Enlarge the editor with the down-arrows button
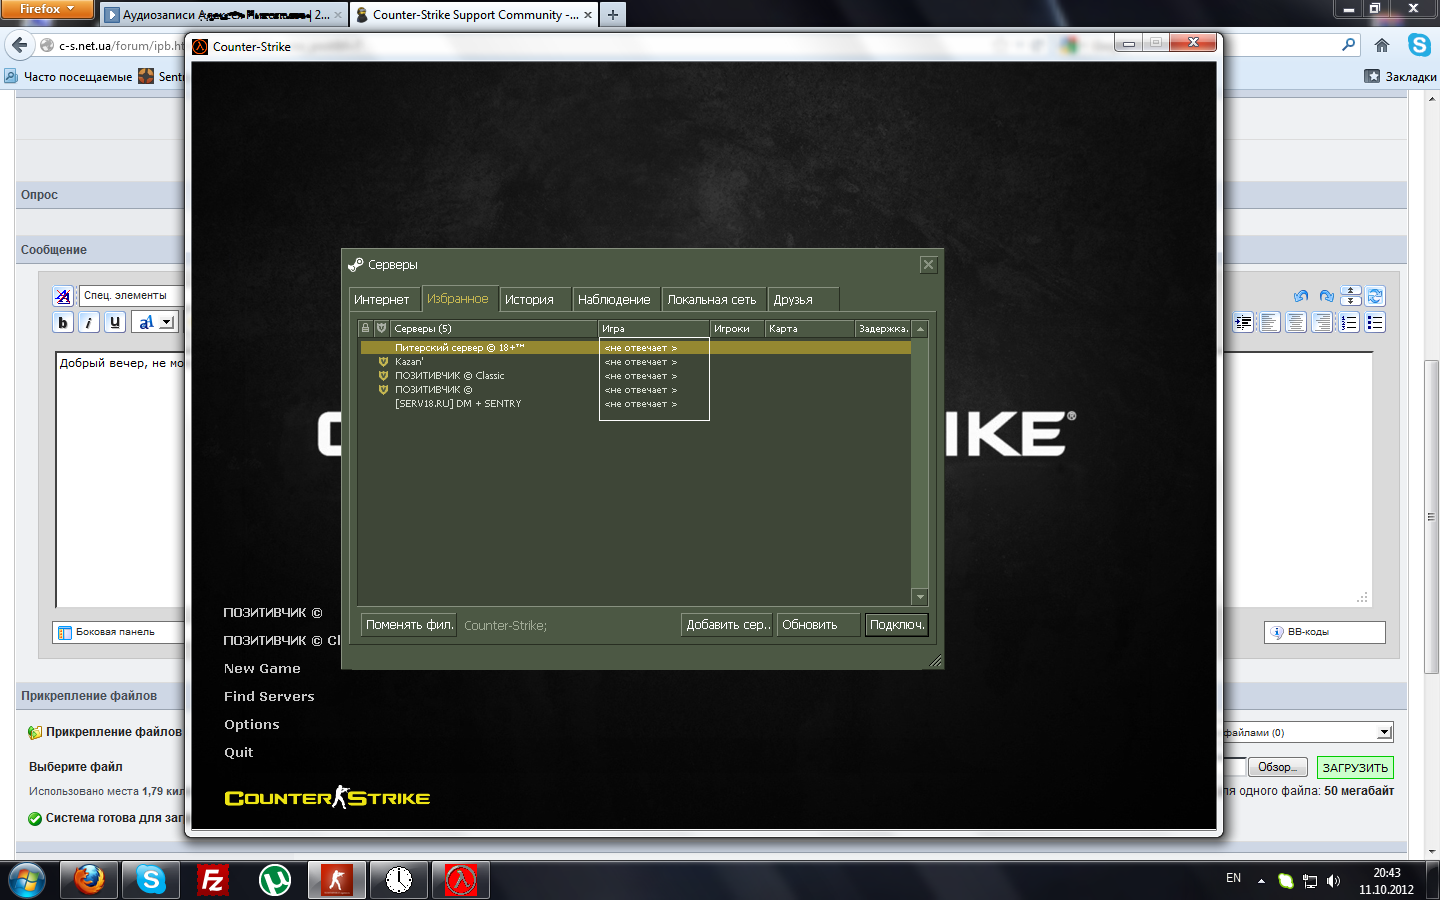 pyautogui.click(x=1351, y=301)
